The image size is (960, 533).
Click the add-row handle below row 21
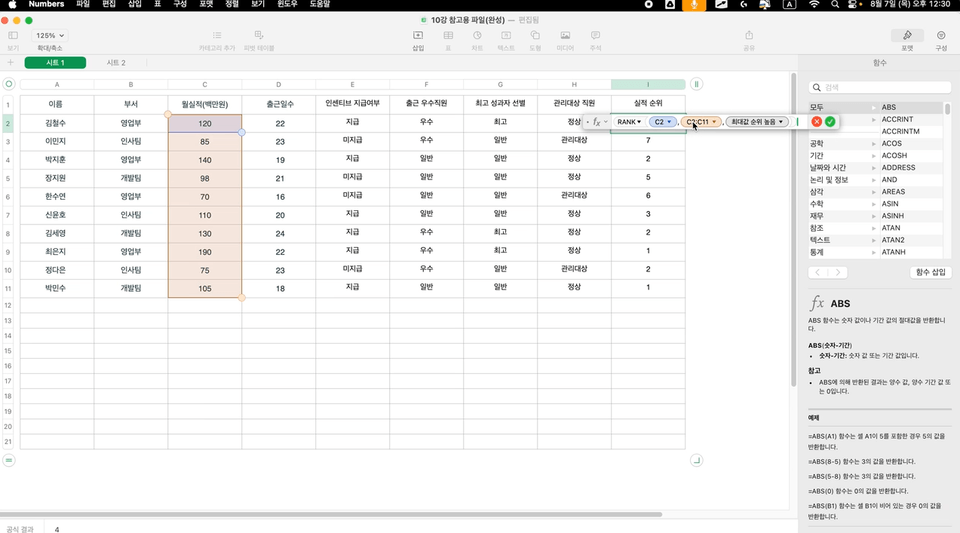pyautogui.click(x=9, y=460)
